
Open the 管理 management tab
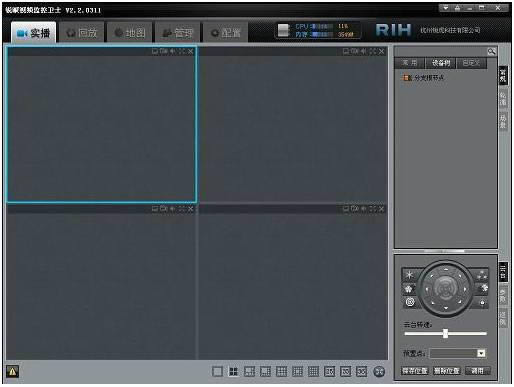pos(178,32)
